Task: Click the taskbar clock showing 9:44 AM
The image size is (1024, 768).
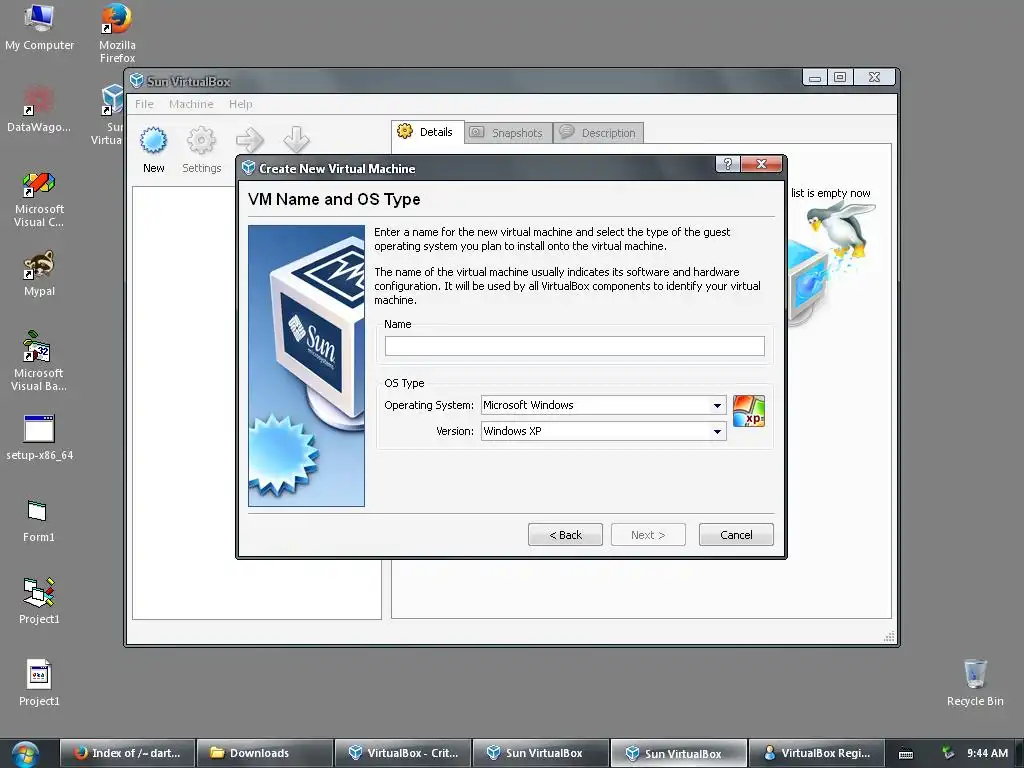Action: (x=987, y=753)
